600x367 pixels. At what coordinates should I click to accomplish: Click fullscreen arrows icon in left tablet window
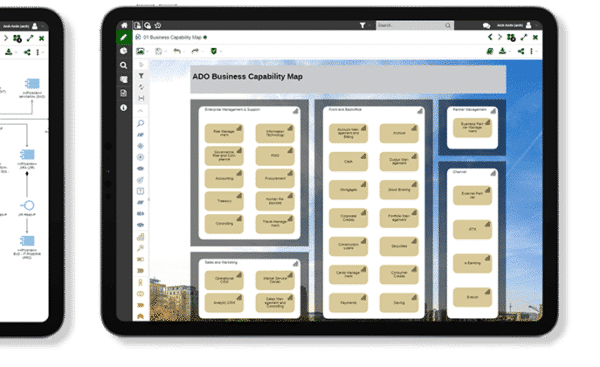[30, 38]
